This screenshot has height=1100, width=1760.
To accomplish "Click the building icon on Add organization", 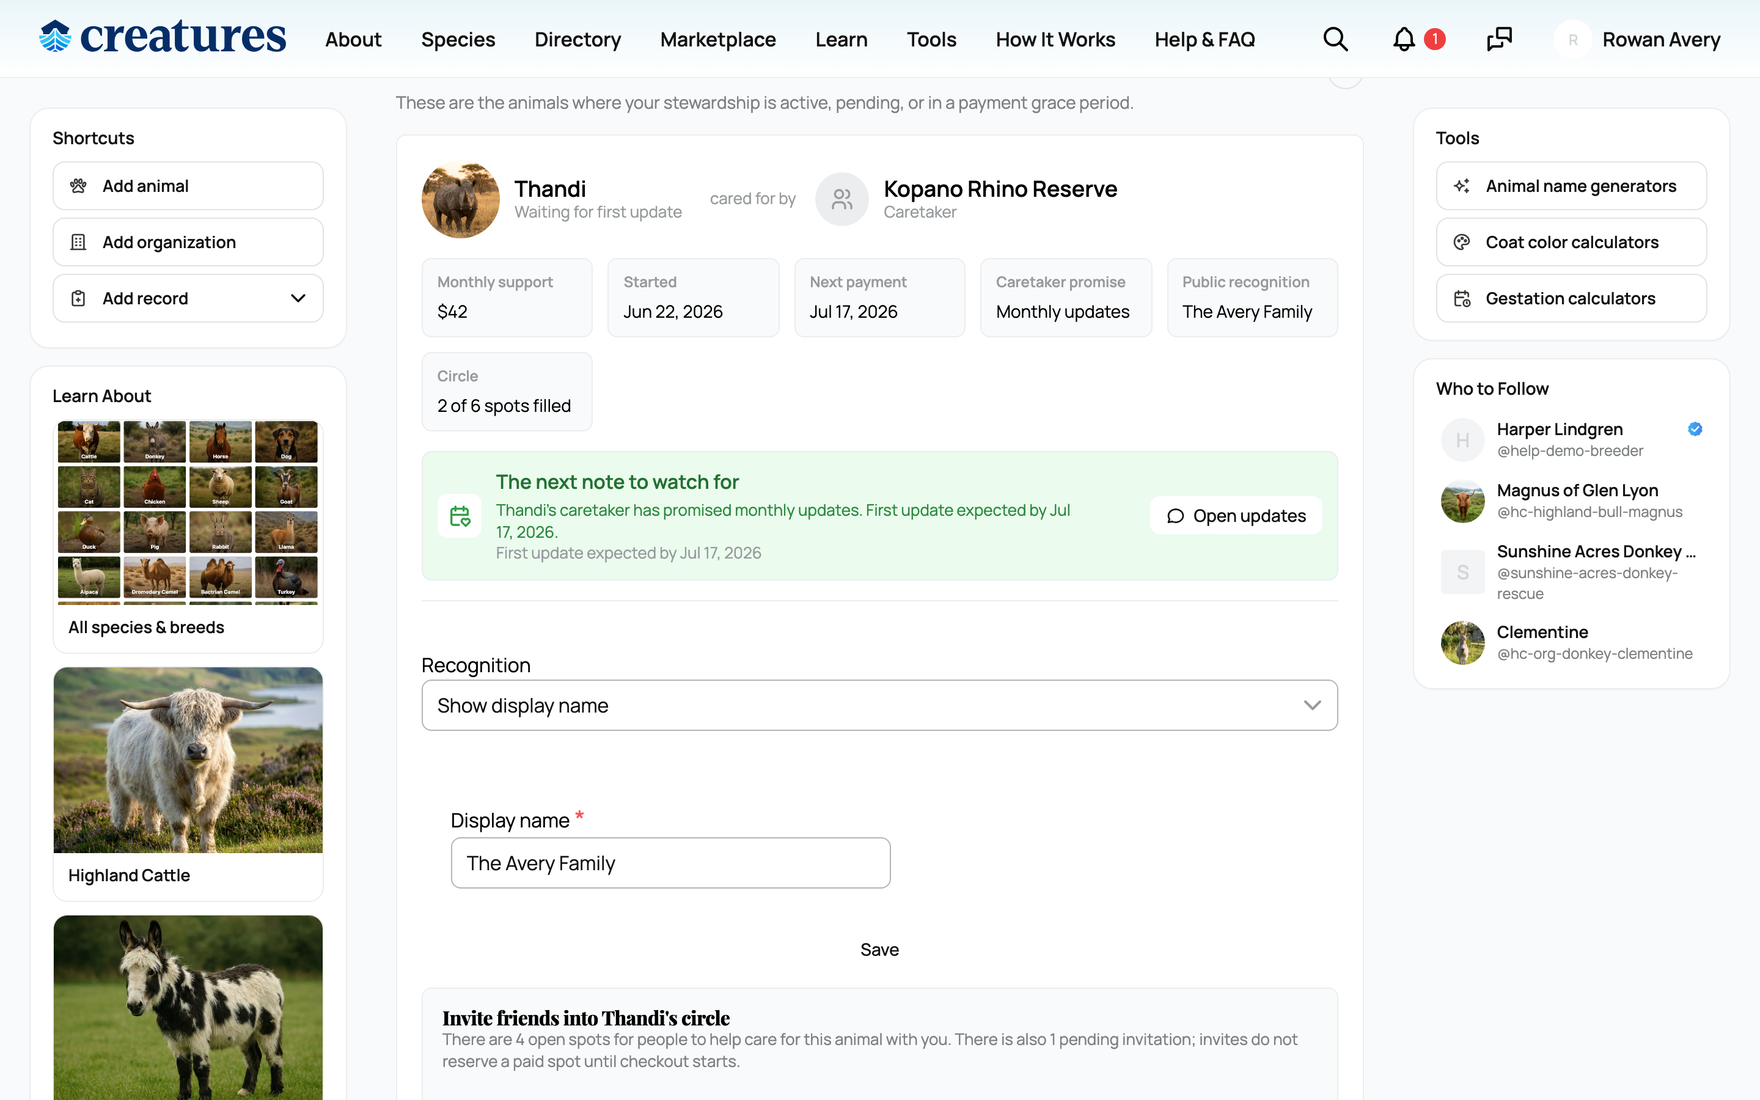I will 78,242.
